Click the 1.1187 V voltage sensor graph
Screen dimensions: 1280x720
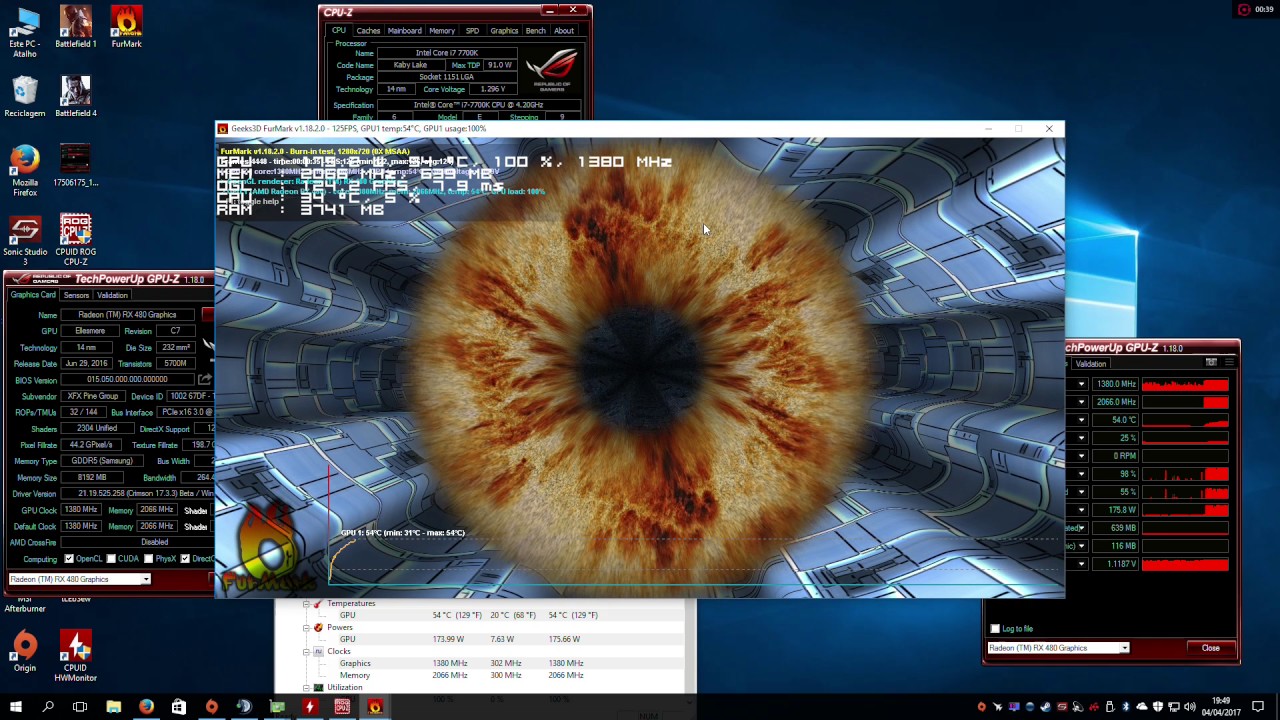click(1185, 564)
